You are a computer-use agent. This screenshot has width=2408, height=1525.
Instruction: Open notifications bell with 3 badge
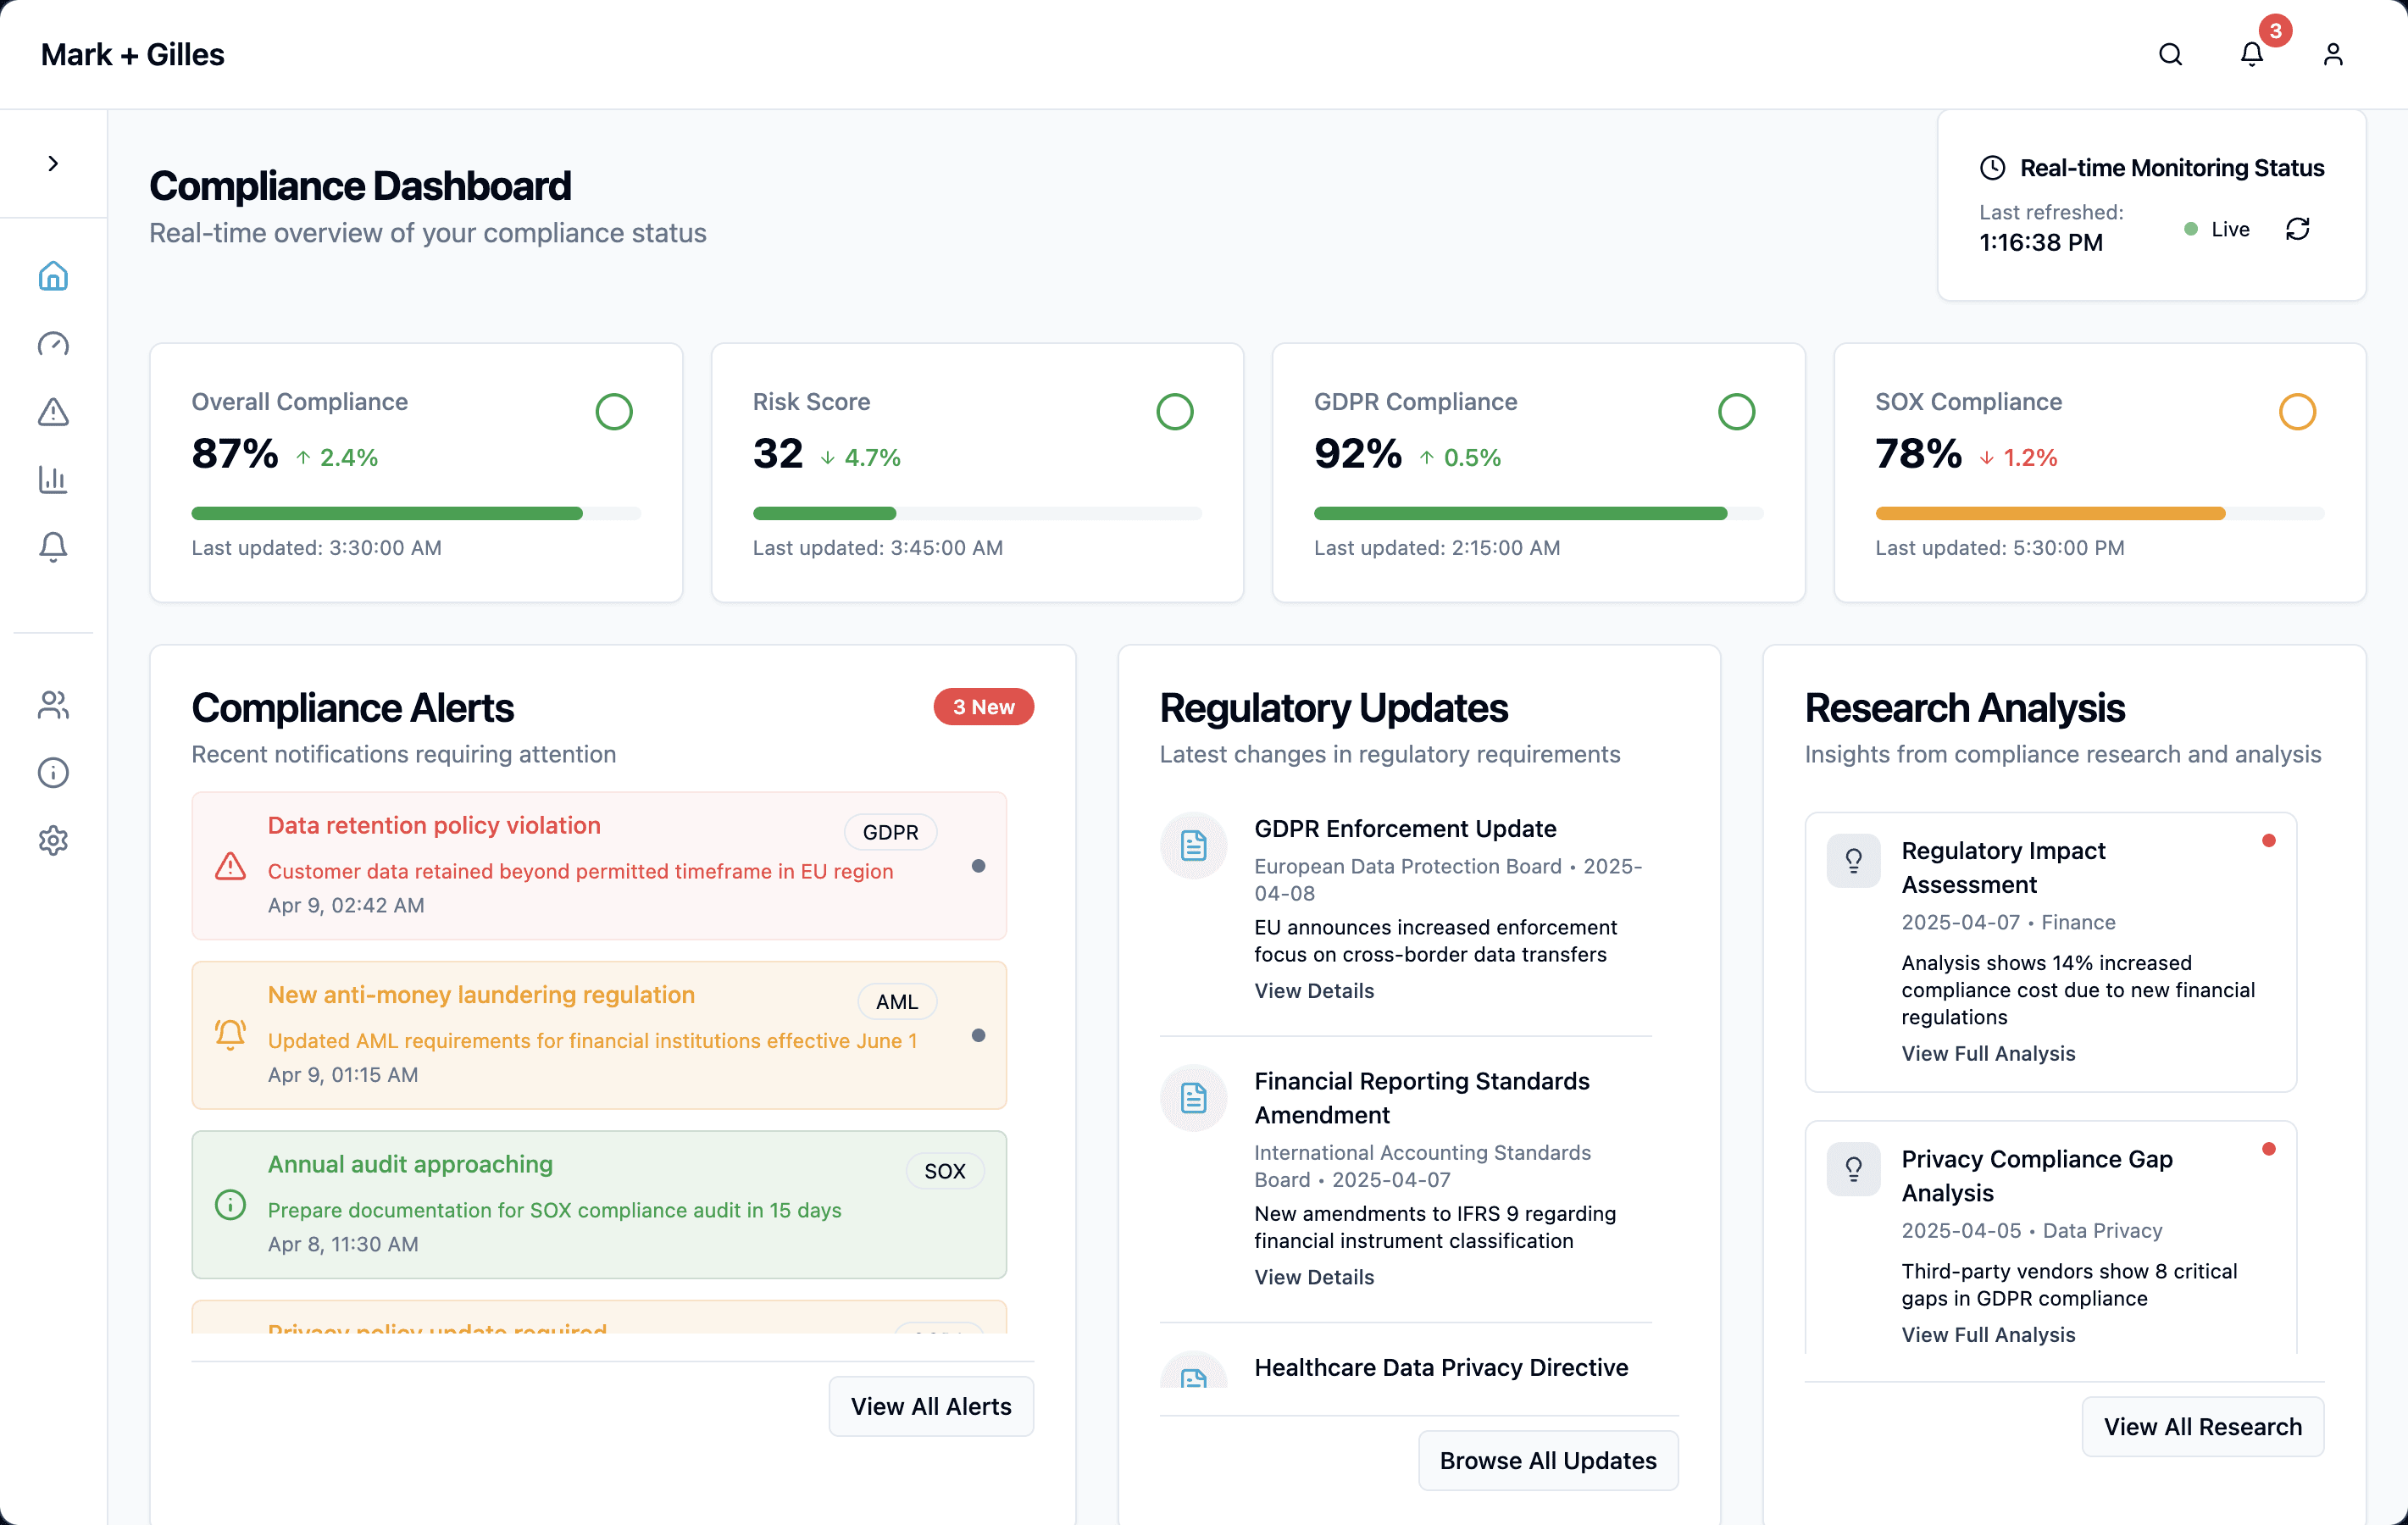2251,54
